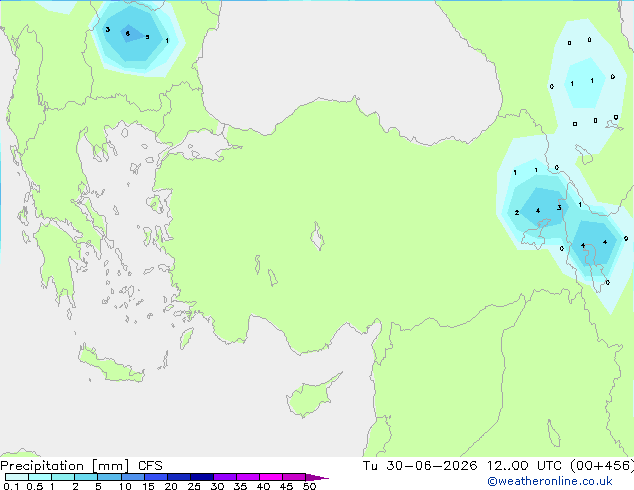Click the "35" legend label

[x=241, y=486]
